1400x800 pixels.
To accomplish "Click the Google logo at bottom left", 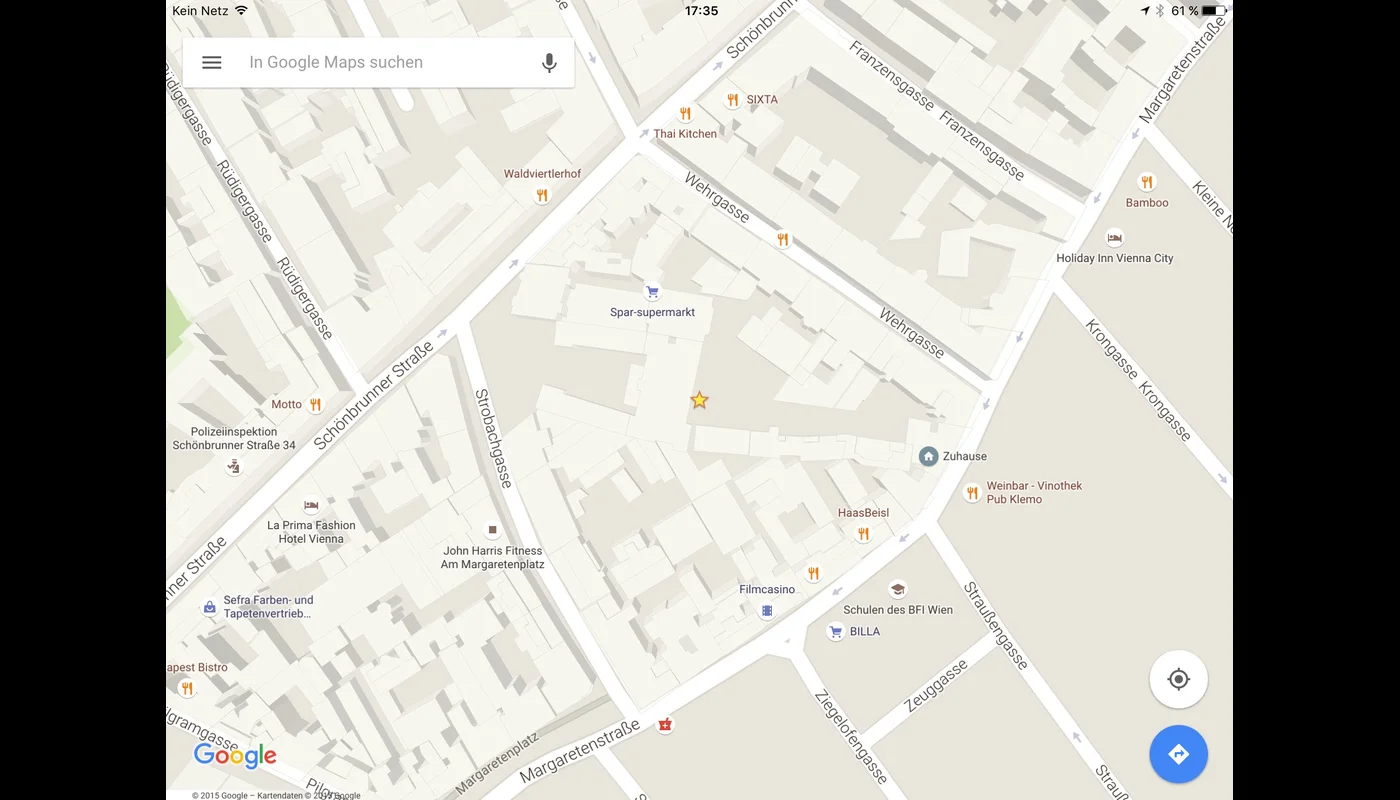I will click(235, 757).
